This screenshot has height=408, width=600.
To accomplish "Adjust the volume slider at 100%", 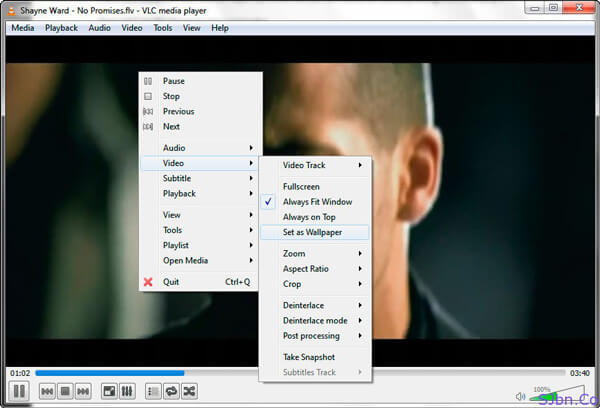I will pos(557,394).
